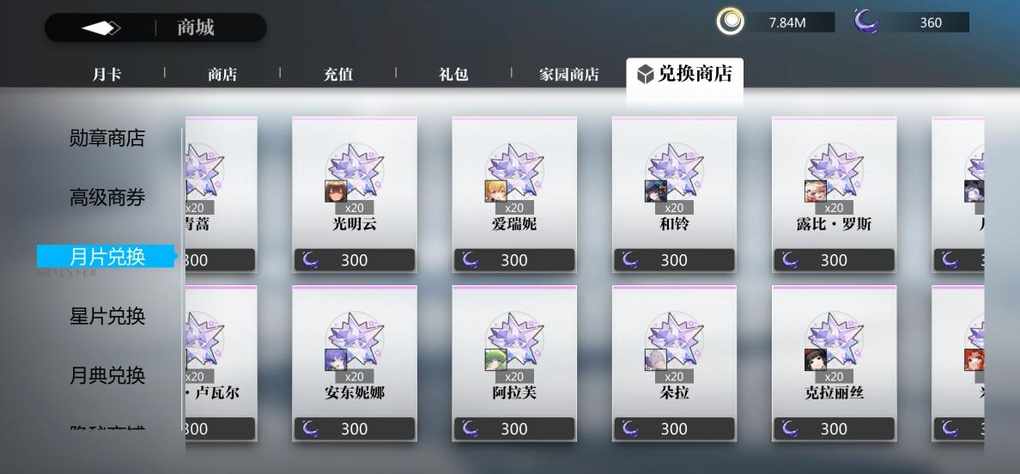Open 露比·罗斯 fragment card

click(x=834, y=194)
